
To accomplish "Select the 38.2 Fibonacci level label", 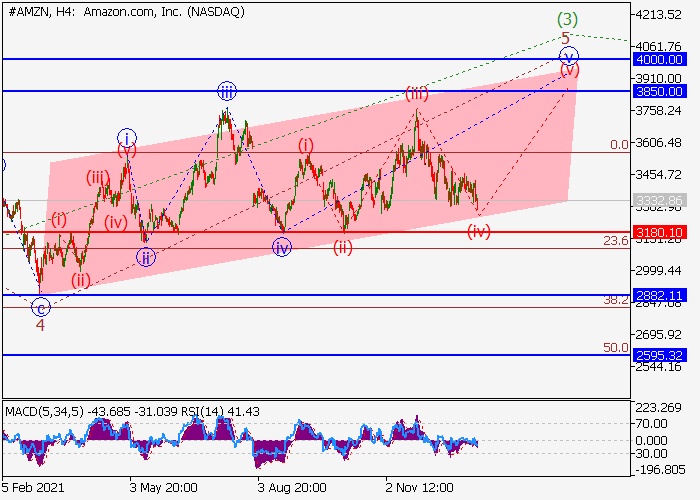I will (x=616, y=300).
